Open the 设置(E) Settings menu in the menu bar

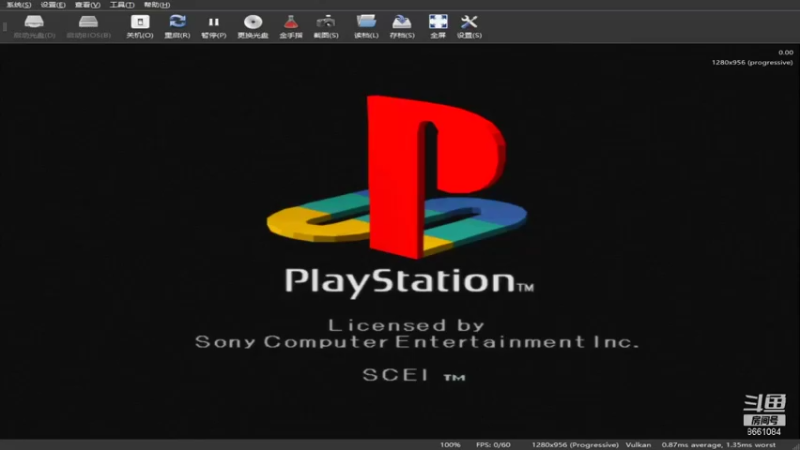coord(53,5)
